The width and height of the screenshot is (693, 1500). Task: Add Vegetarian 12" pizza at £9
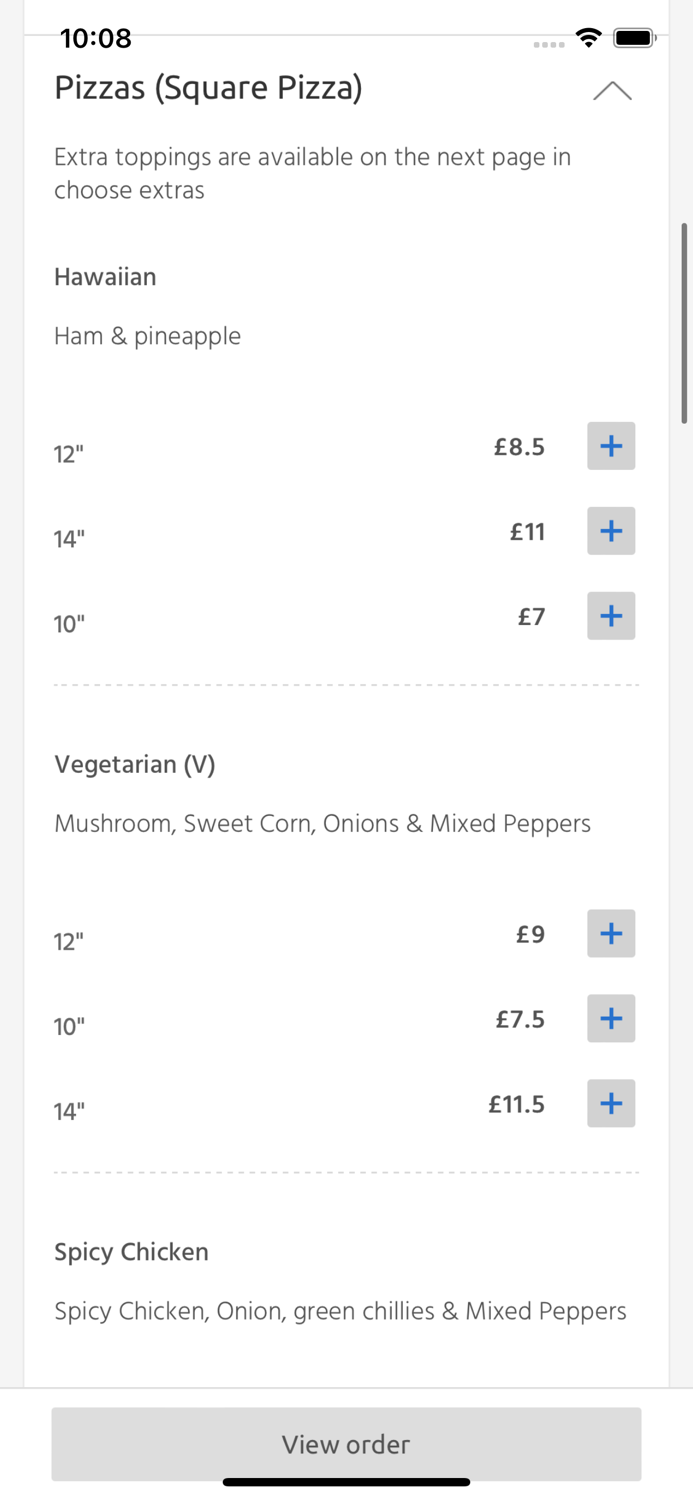point(611,934)
